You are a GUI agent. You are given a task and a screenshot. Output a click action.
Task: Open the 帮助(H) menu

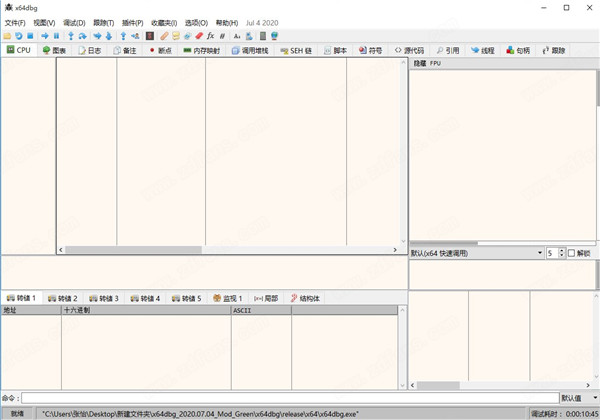click(227, 23)
